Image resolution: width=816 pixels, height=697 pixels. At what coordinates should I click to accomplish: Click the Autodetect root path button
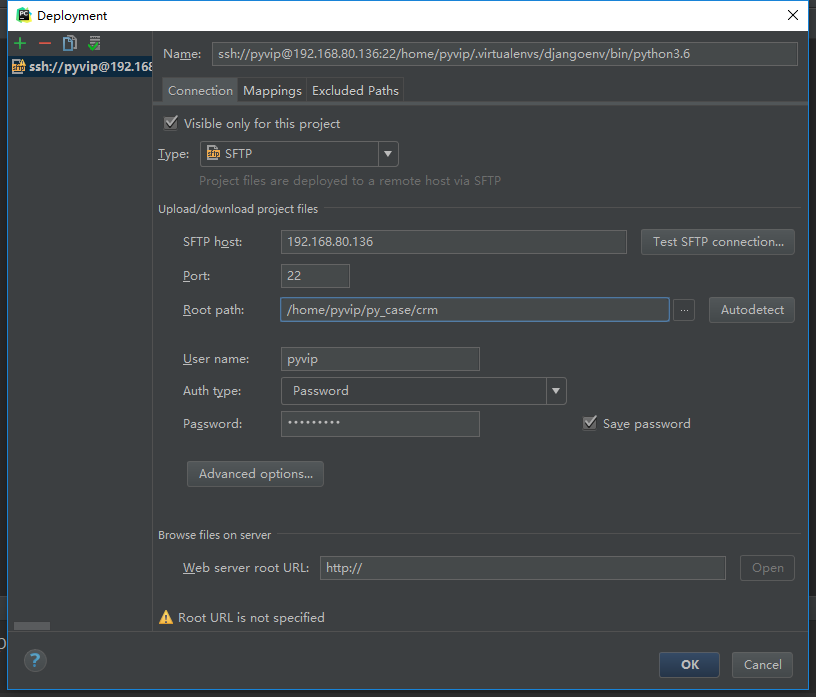pos(751,310)
